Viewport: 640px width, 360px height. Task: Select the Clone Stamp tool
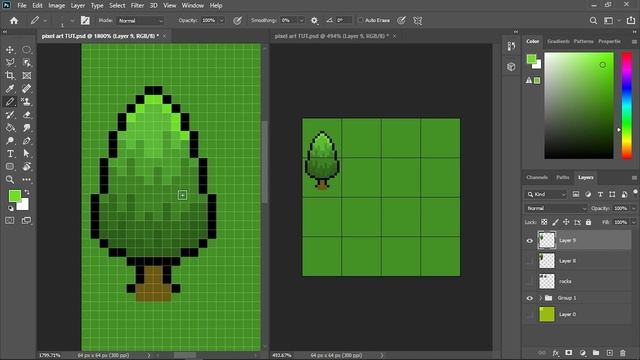pos(27,102)
